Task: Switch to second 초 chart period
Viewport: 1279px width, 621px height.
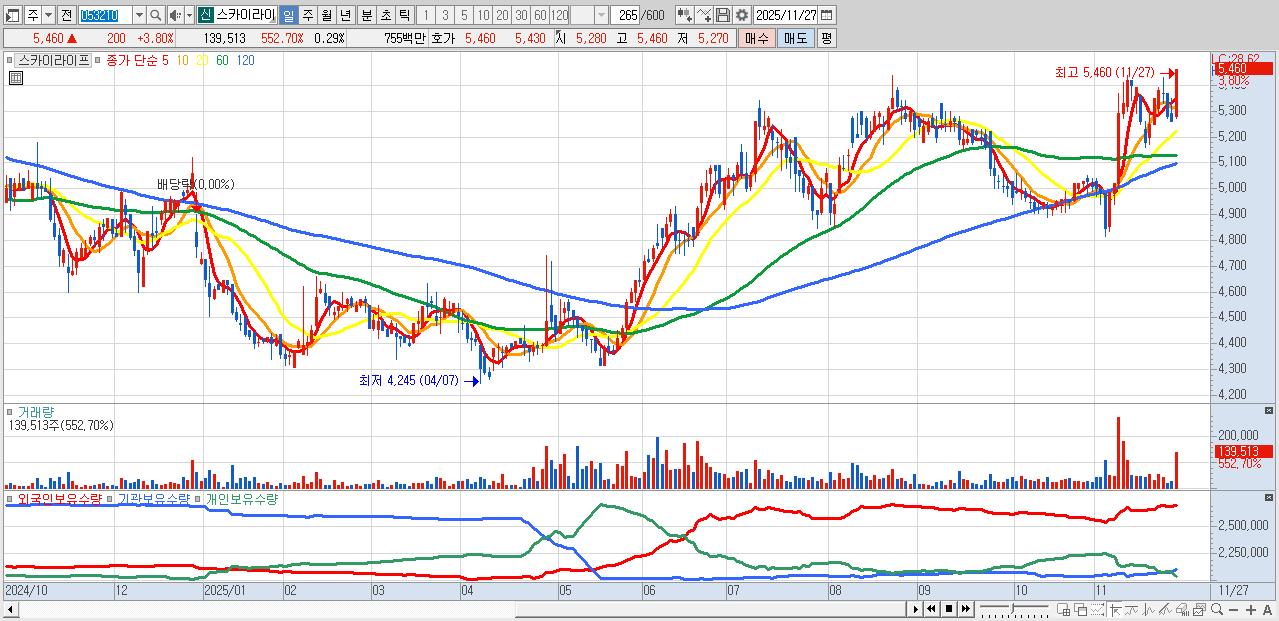Action: click(x=385, y=15)
